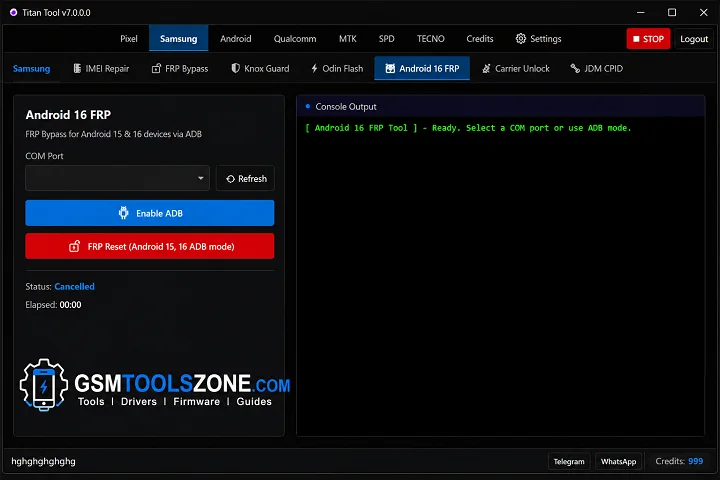Viewport: 720px width, 480px height.
Task: Open the JDM CPID tab
Action: (x=596, y=68)
